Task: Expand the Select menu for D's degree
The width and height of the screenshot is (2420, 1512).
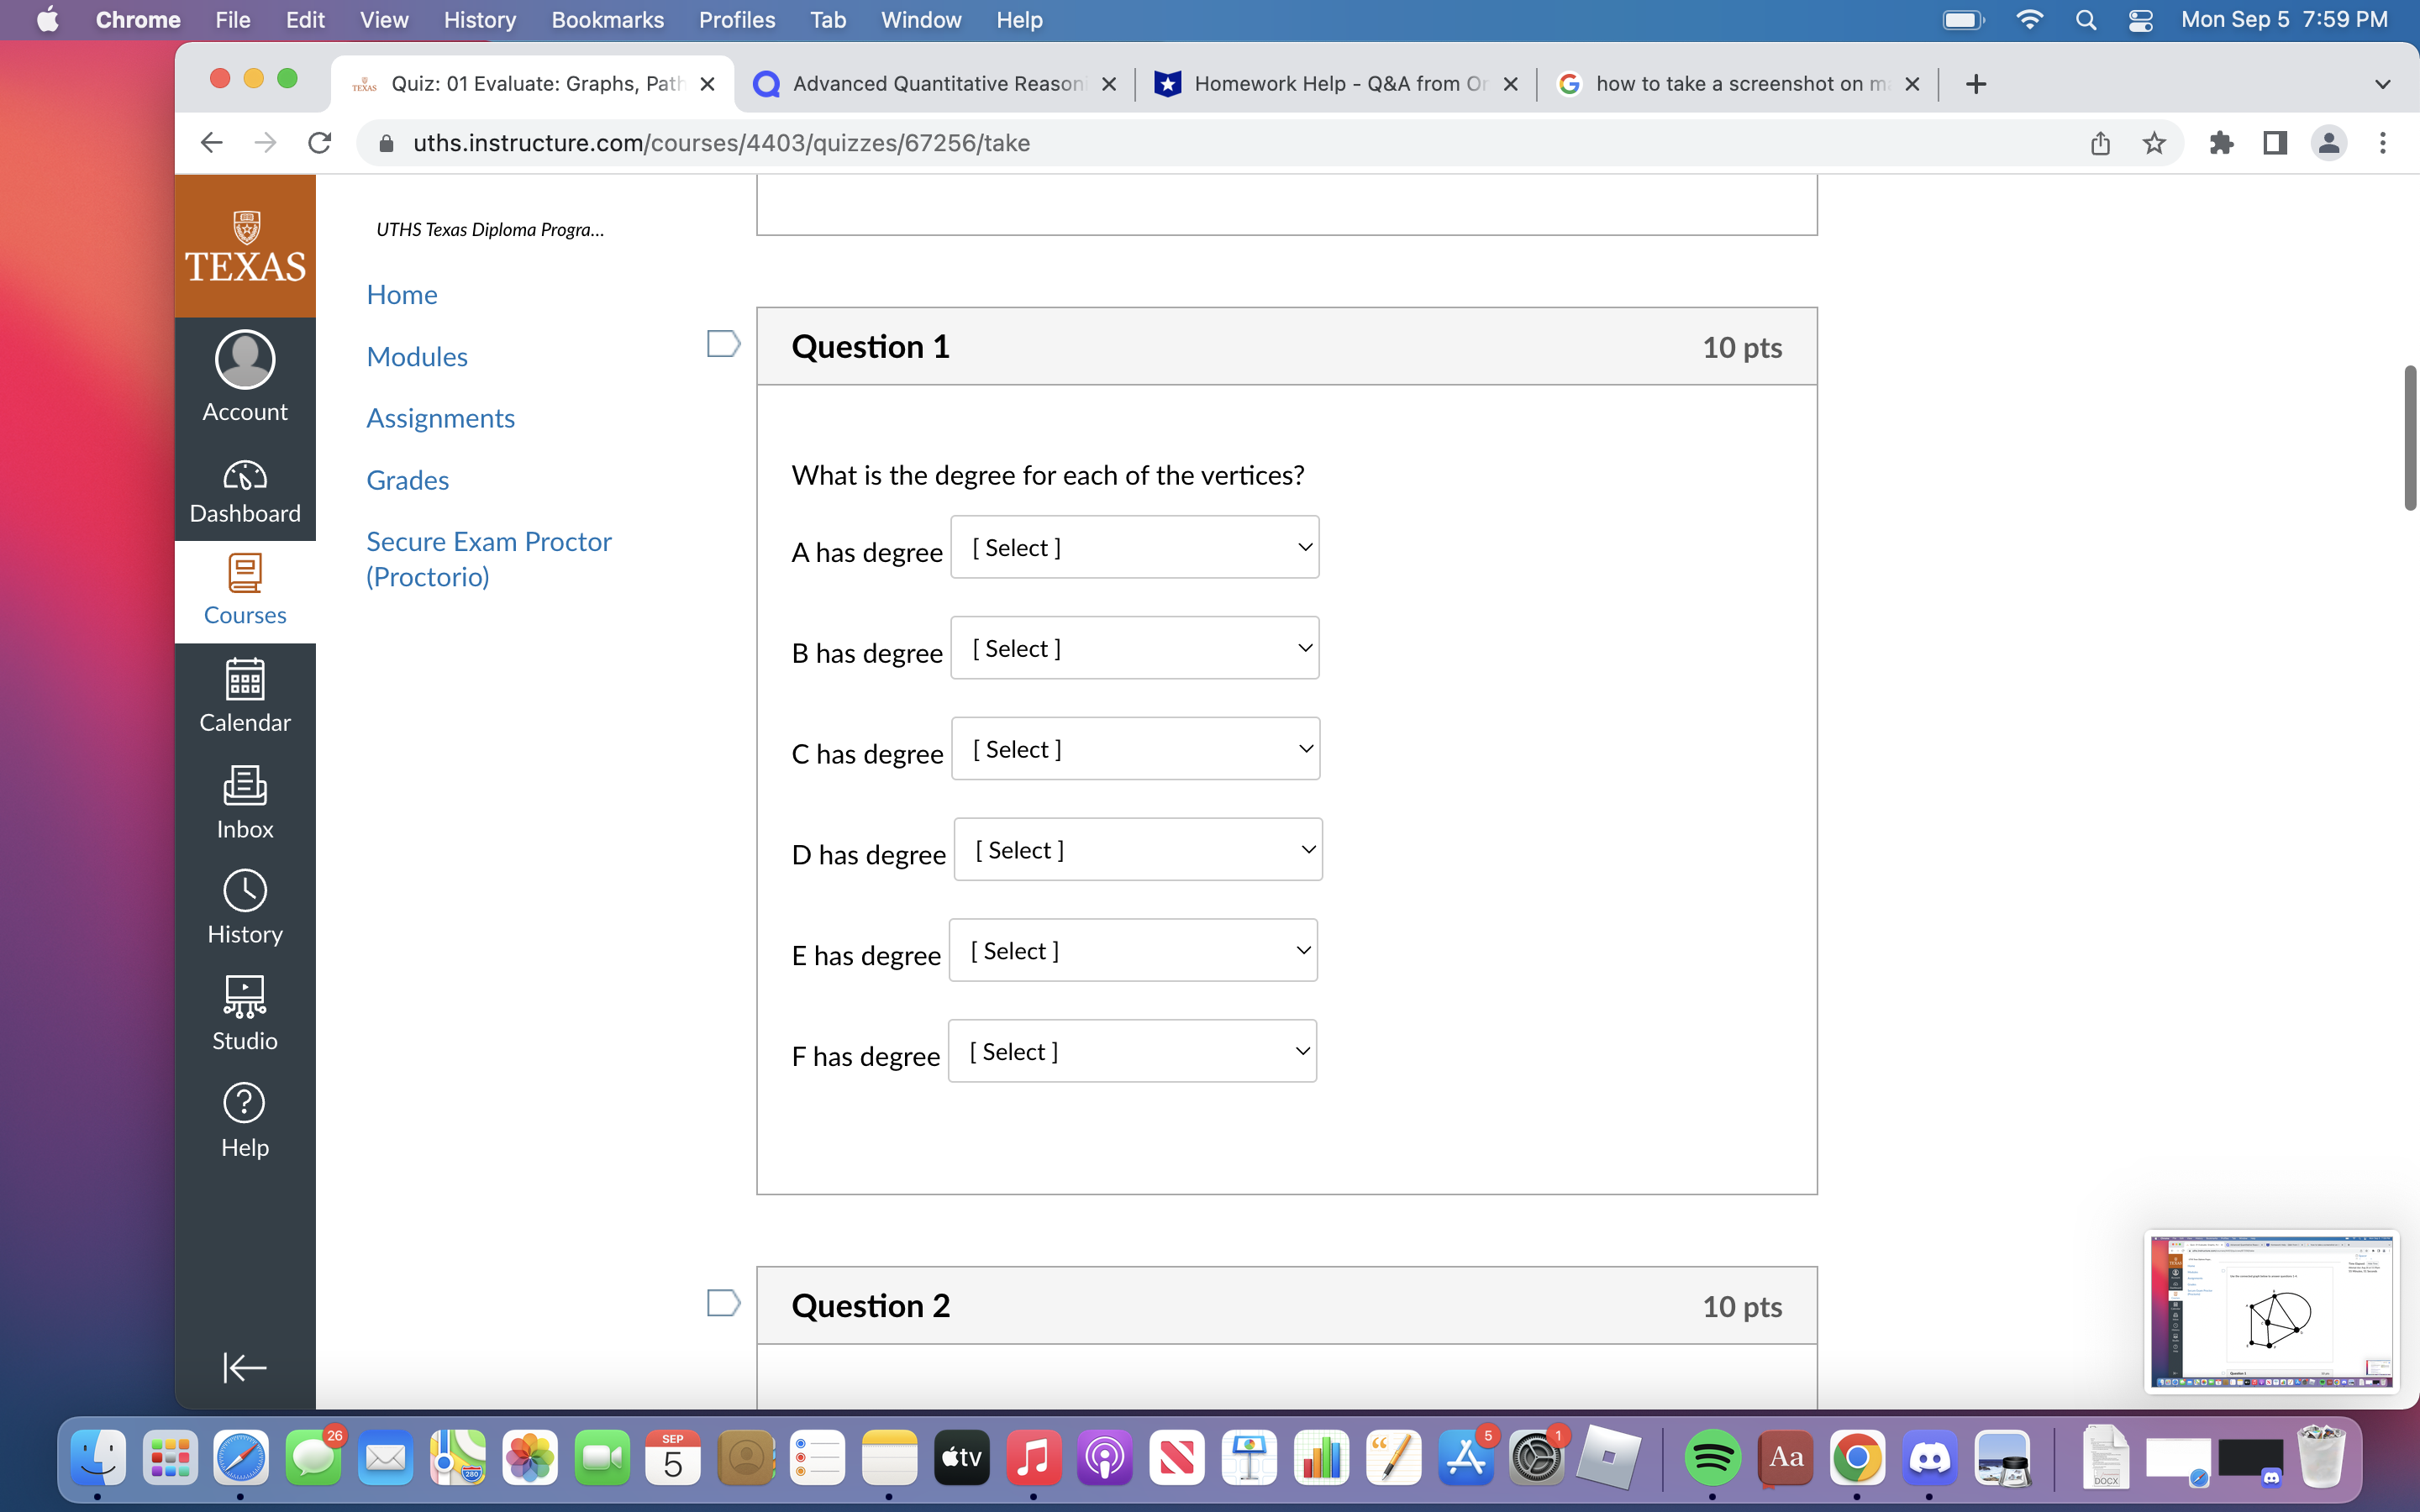Action: [1139, 848]
